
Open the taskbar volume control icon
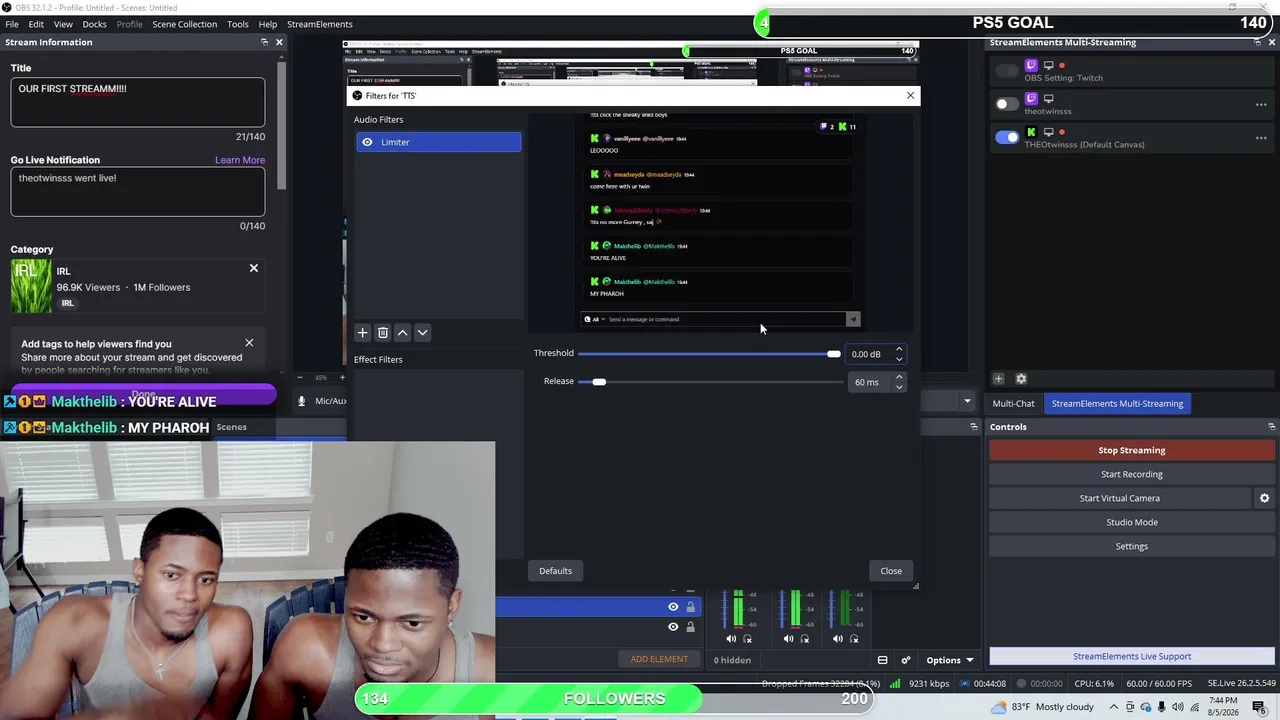tap(1177, 707)
